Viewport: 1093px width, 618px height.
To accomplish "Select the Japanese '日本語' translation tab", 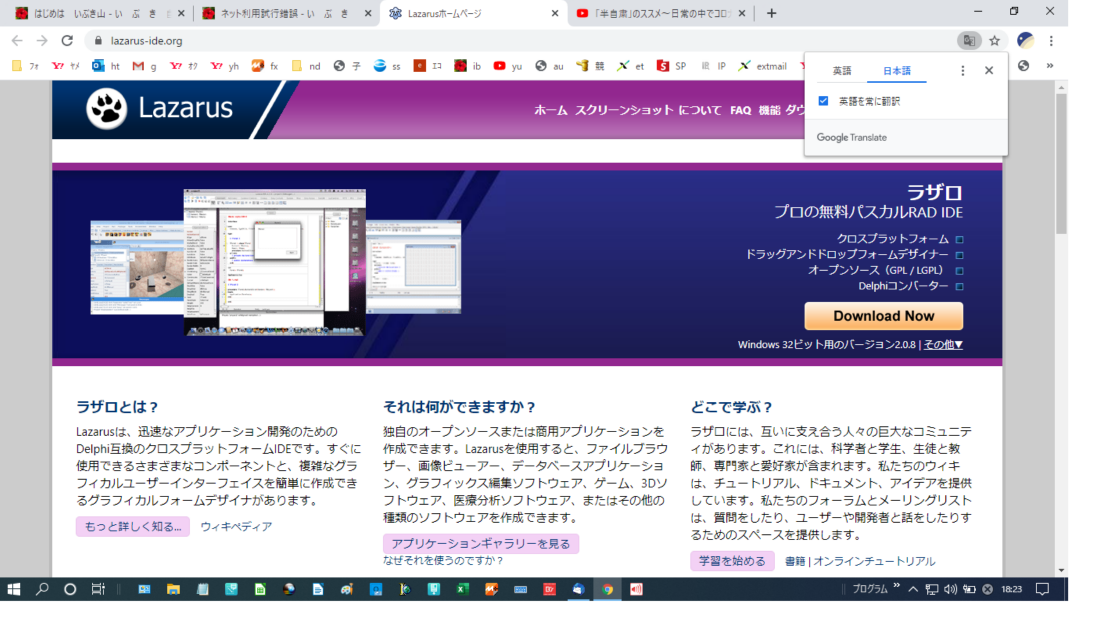I will click(x=896, y=70).
